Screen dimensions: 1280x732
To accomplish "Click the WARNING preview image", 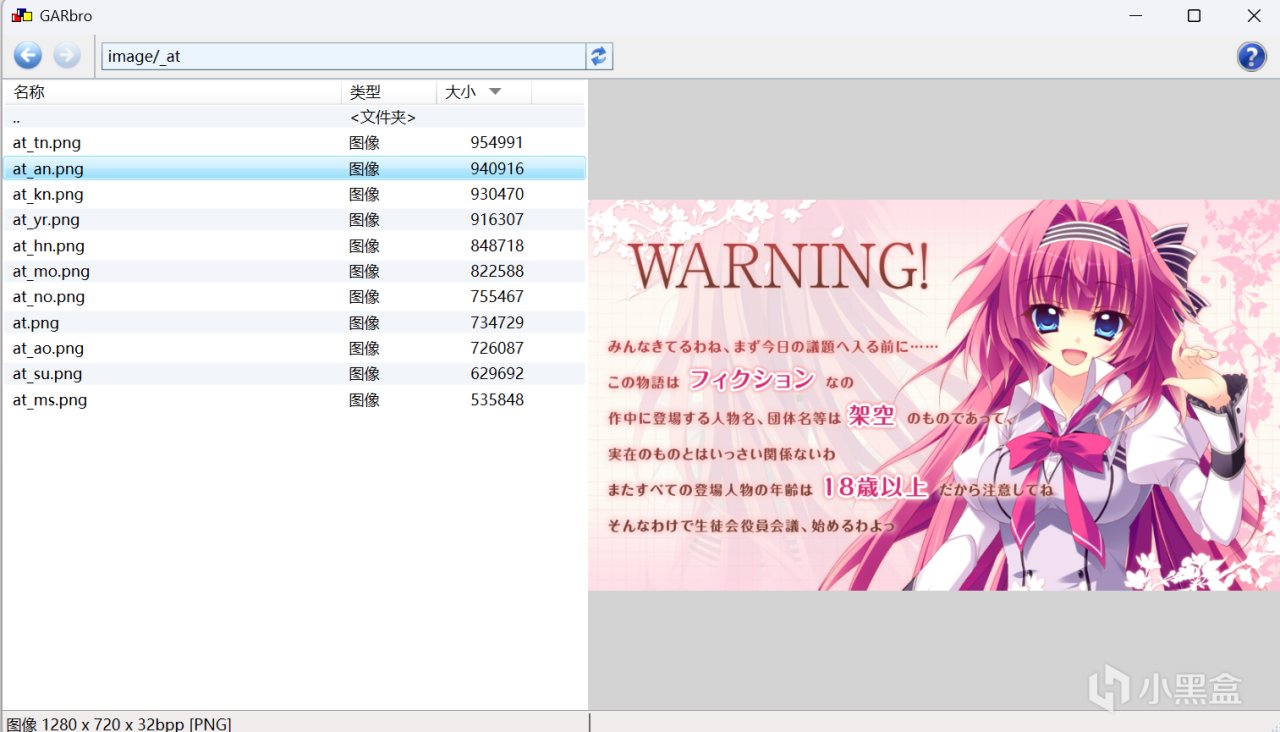I will (x=934, y=395).
